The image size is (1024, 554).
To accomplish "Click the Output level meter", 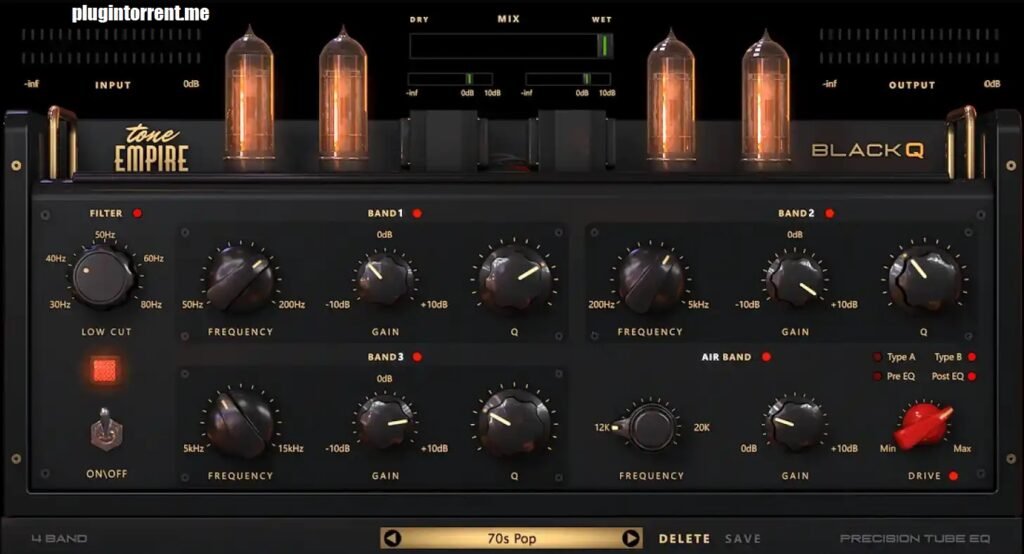I will [910, 46].
